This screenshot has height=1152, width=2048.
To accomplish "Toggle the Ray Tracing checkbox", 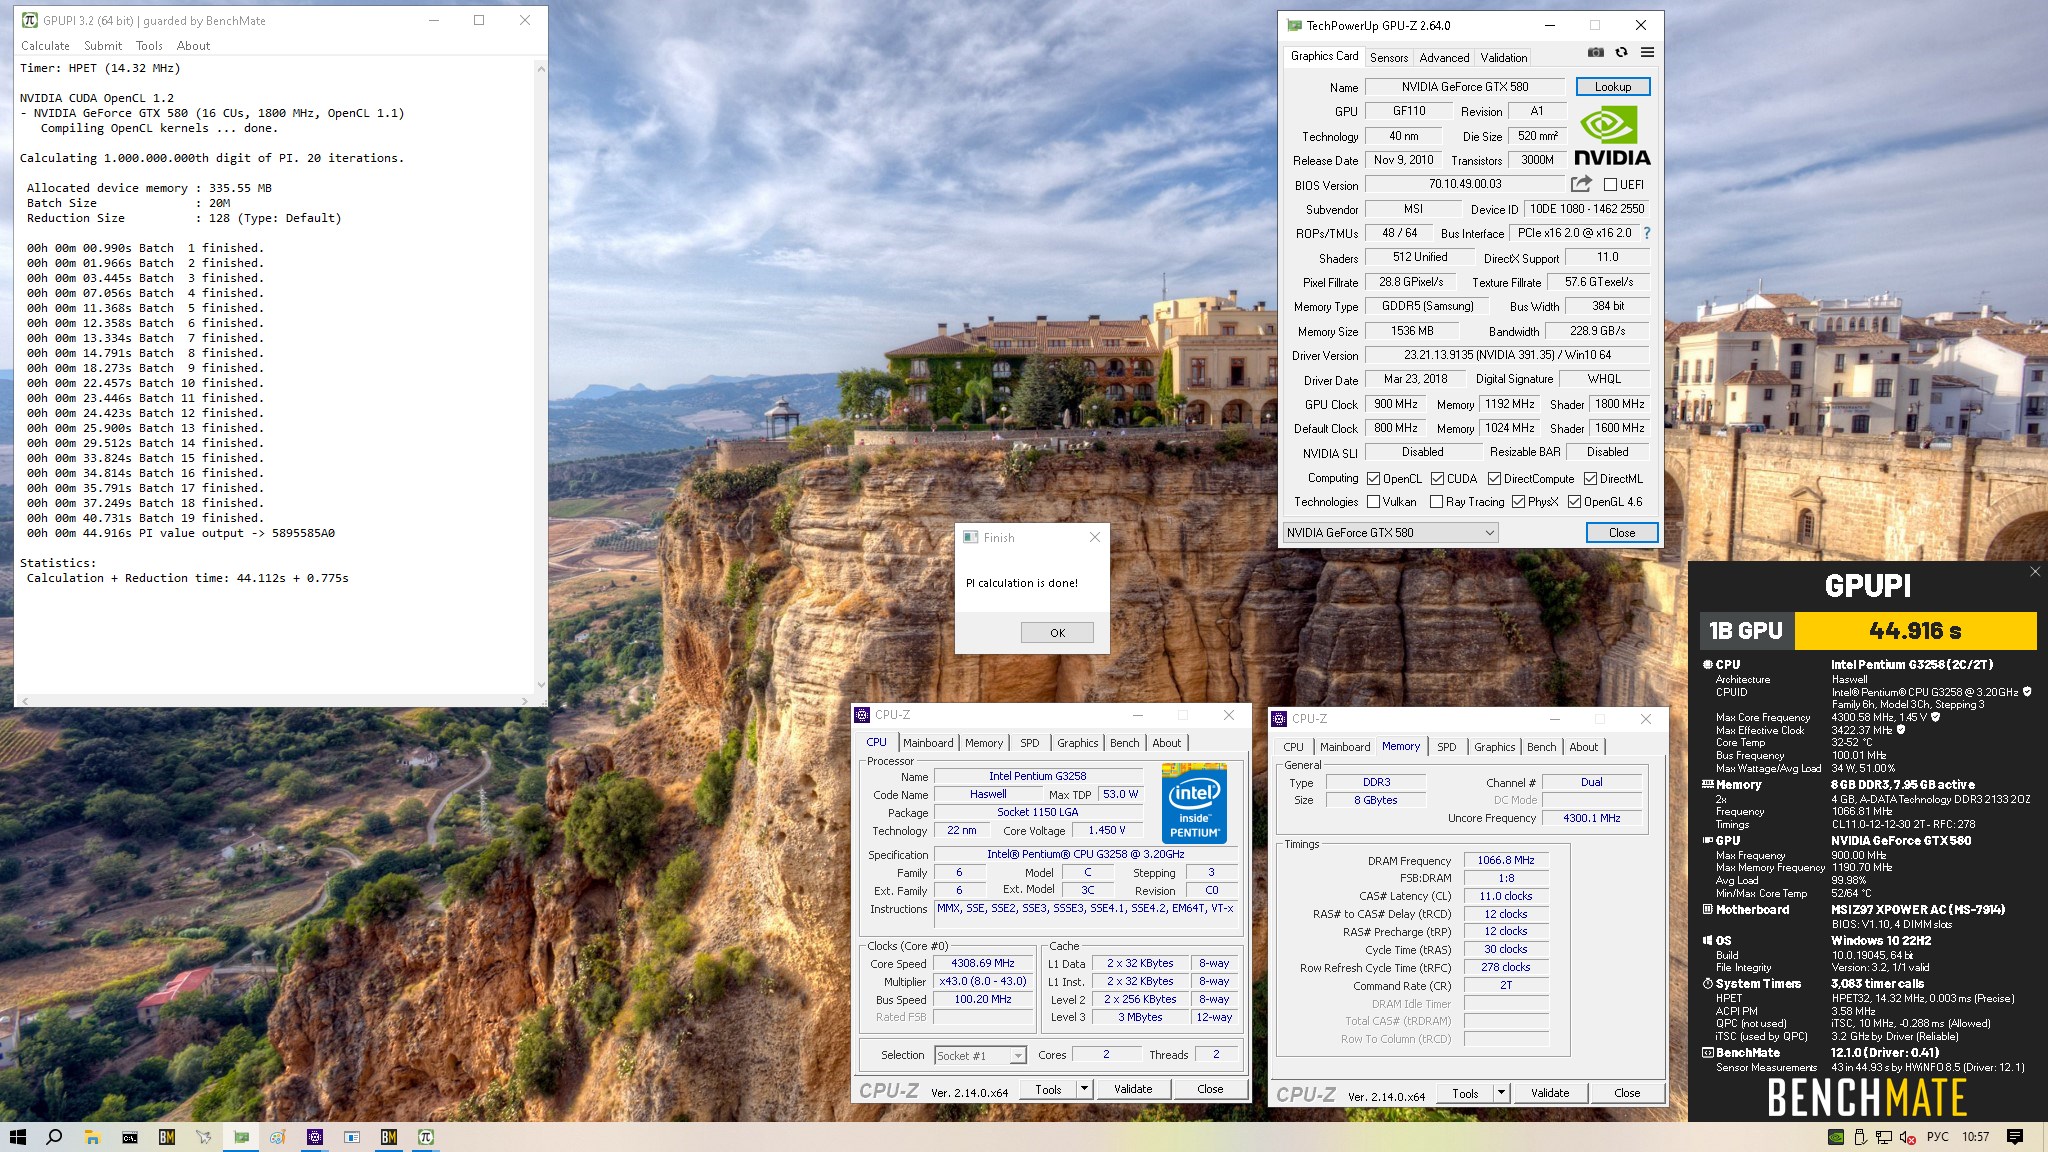I will (1436, 502).
